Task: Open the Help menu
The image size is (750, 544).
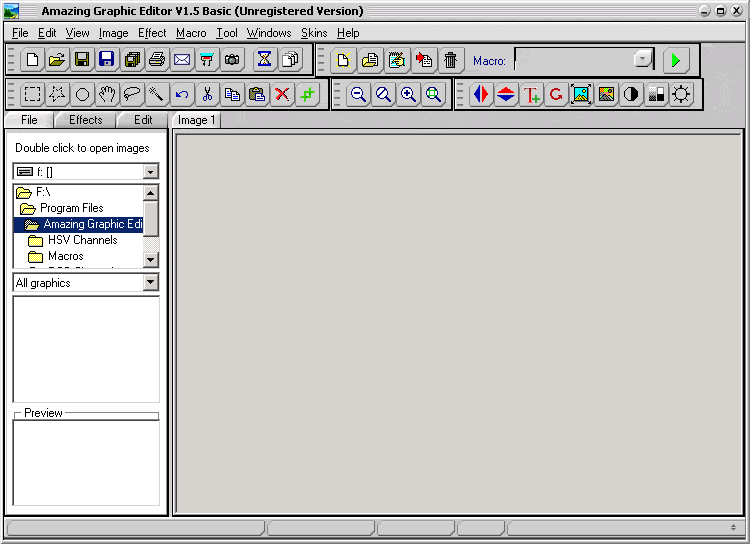Action: 348,33
